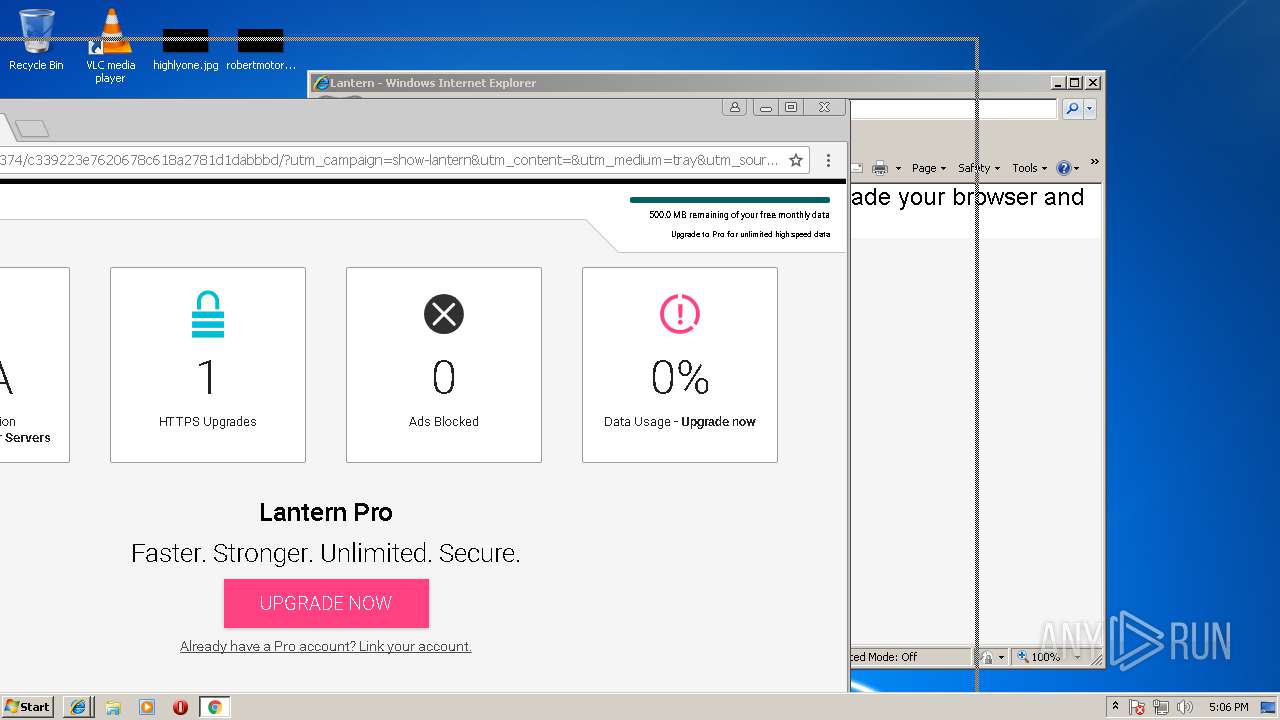Screen dimensions: 1280x720
Task: Select the robertmotor desktop file
Action: click(x=261, y=48)
